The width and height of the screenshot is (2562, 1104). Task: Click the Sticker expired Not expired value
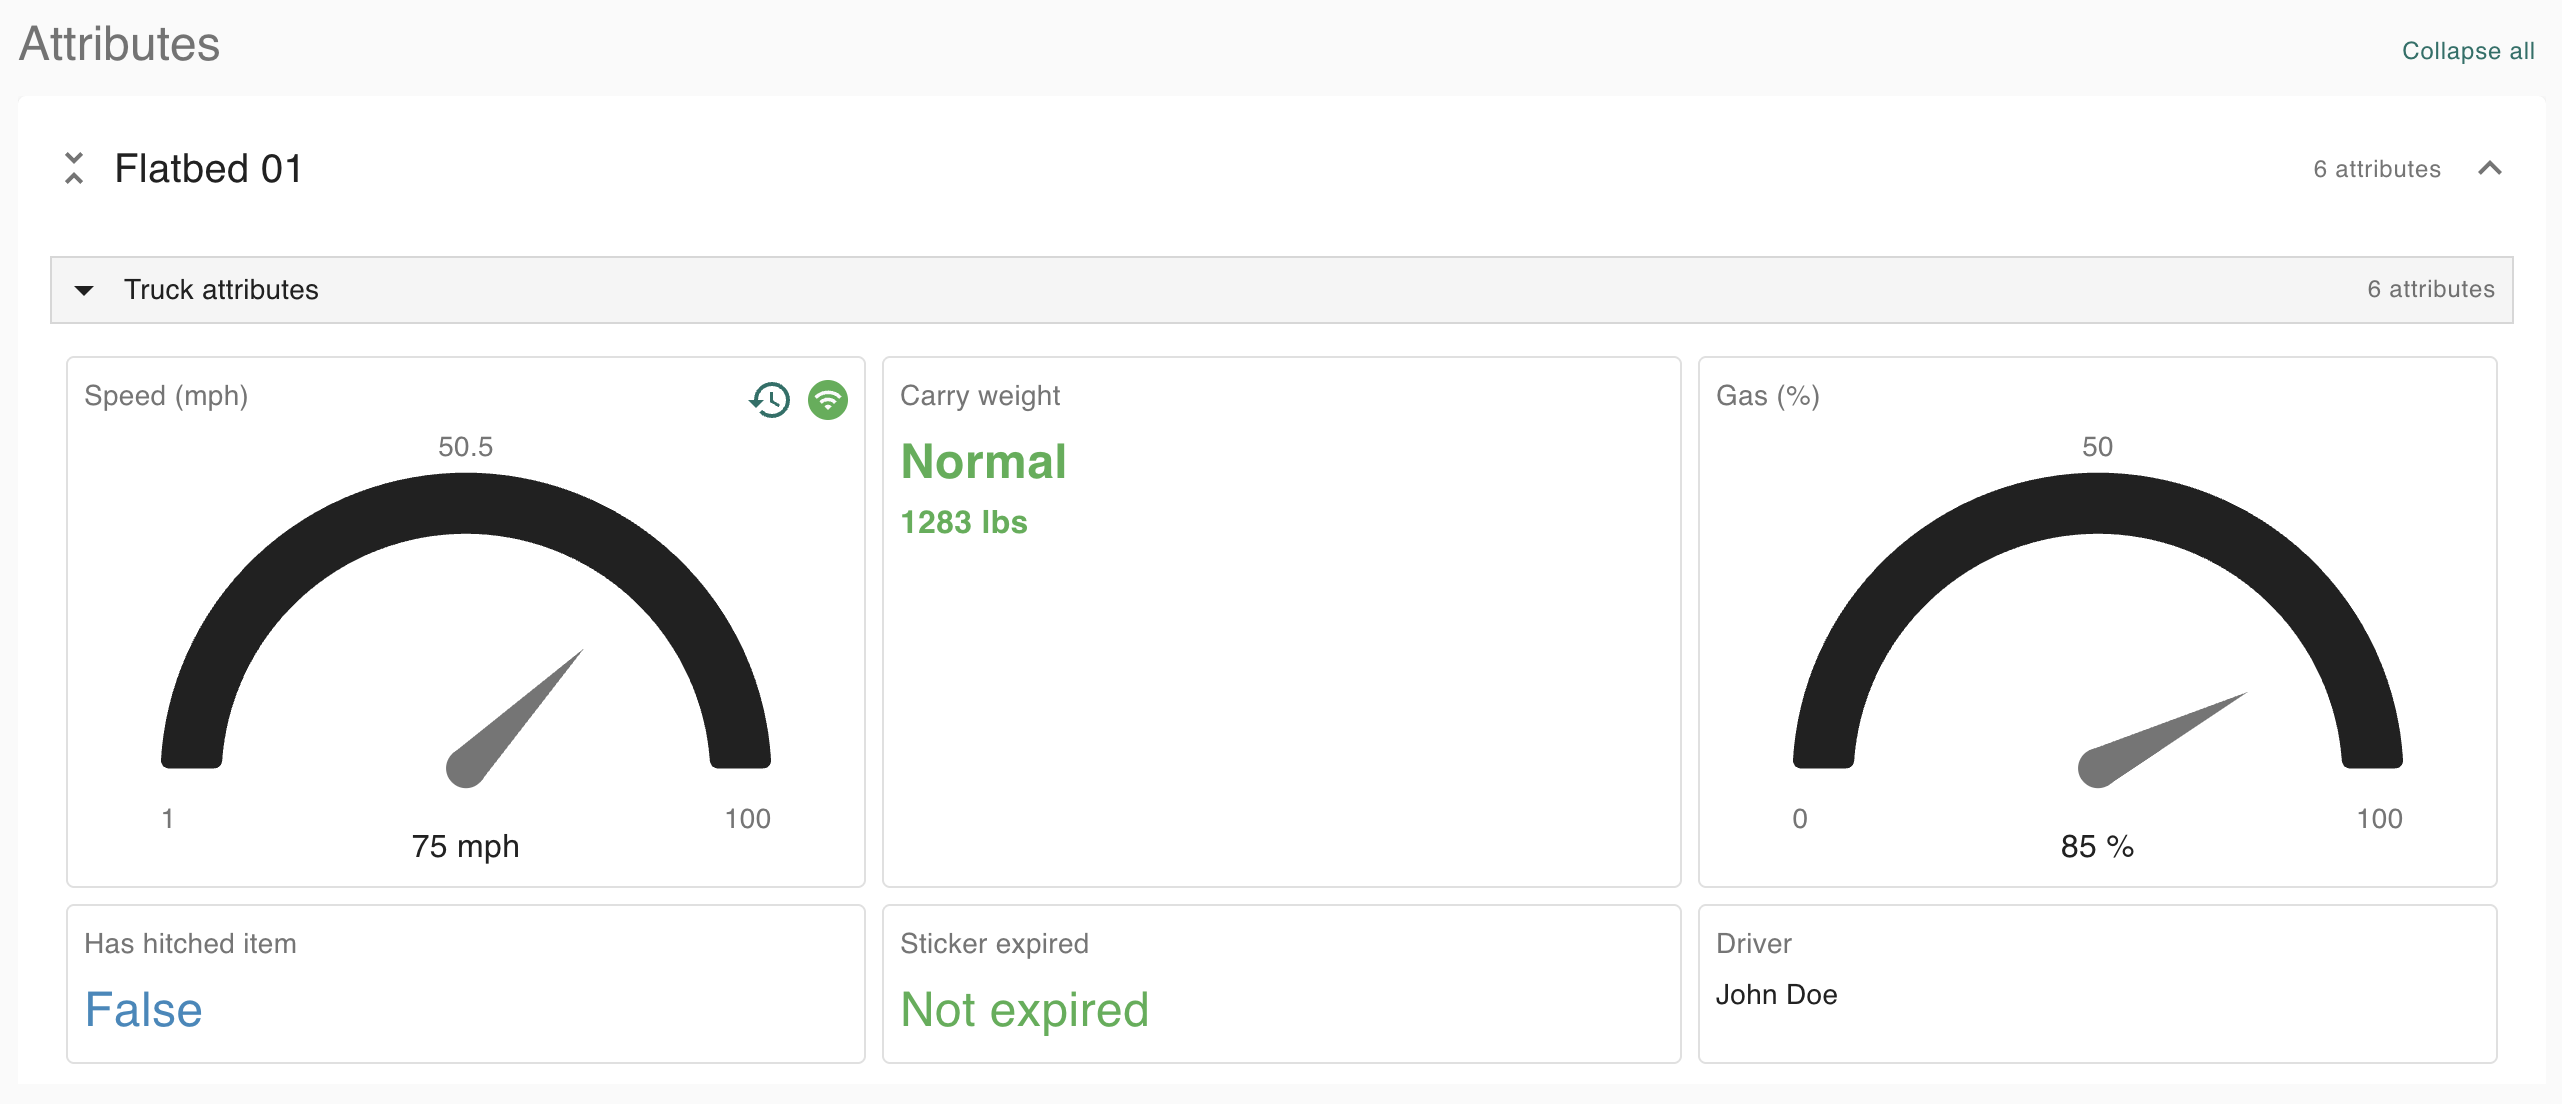coord(1024,1010)
